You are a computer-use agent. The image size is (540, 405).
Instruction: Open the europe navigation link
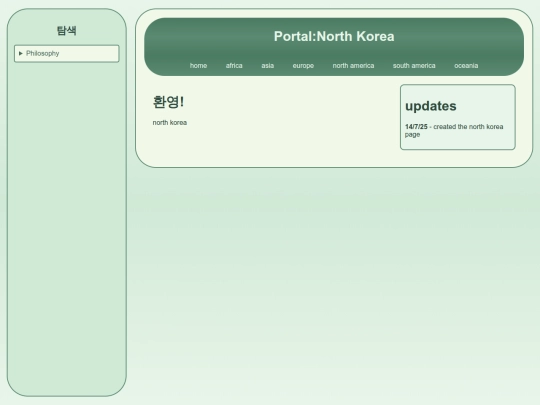[x=303, y=65]
